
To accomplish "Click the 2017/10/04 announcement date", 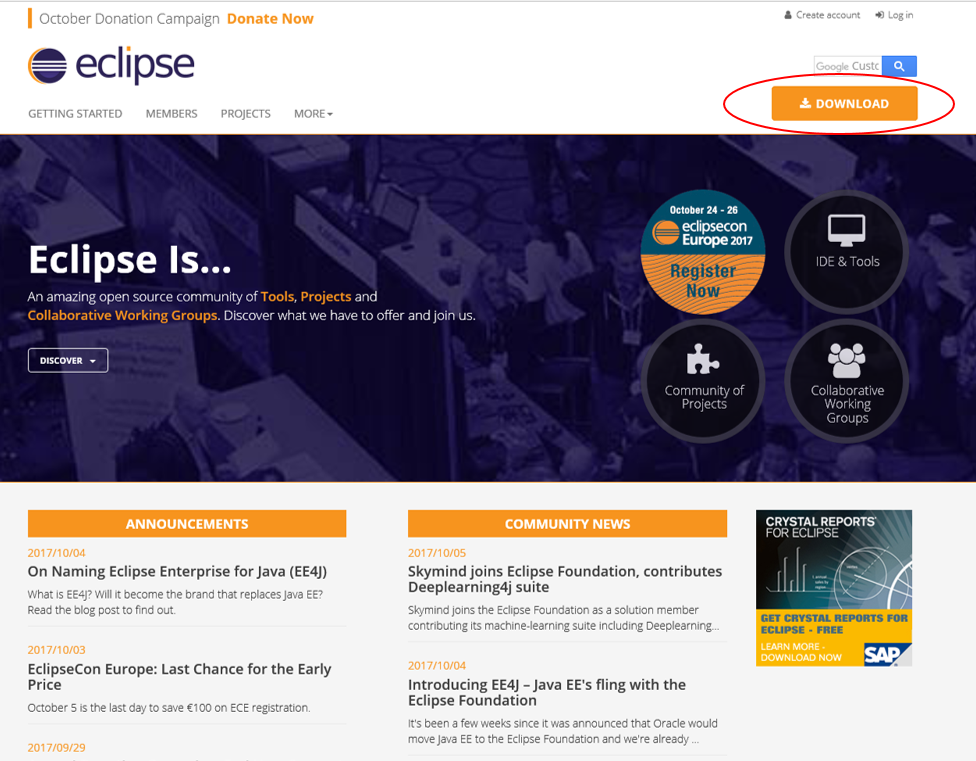I will 57,553.
